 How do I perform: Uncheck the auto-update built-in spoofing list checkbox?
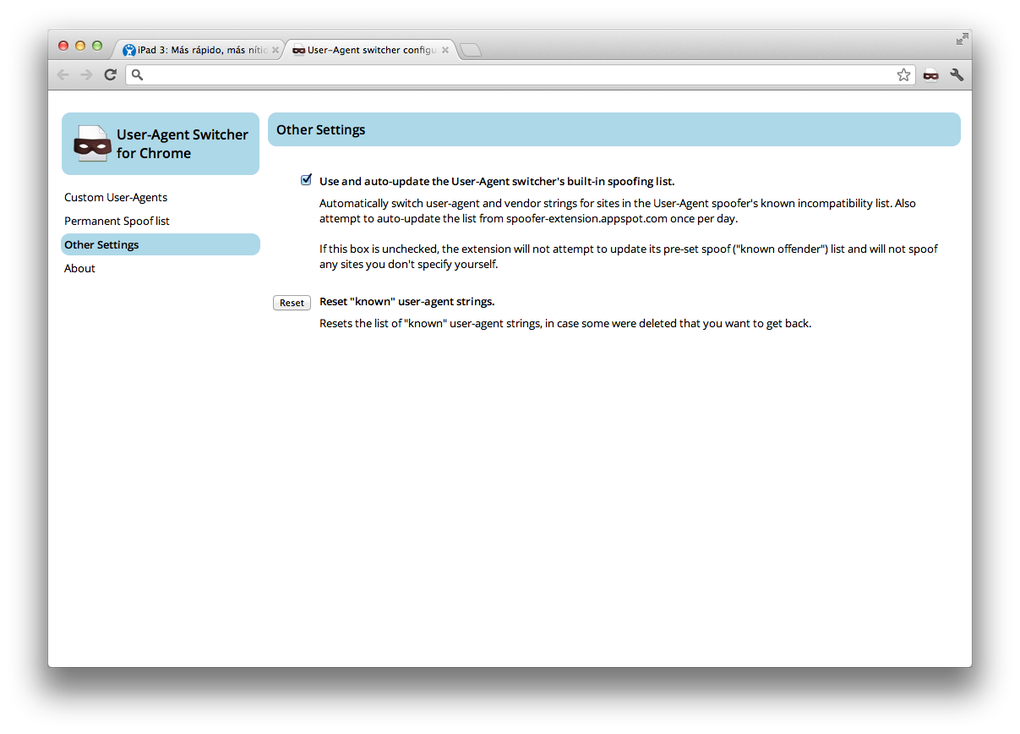(x=306, y=180)
